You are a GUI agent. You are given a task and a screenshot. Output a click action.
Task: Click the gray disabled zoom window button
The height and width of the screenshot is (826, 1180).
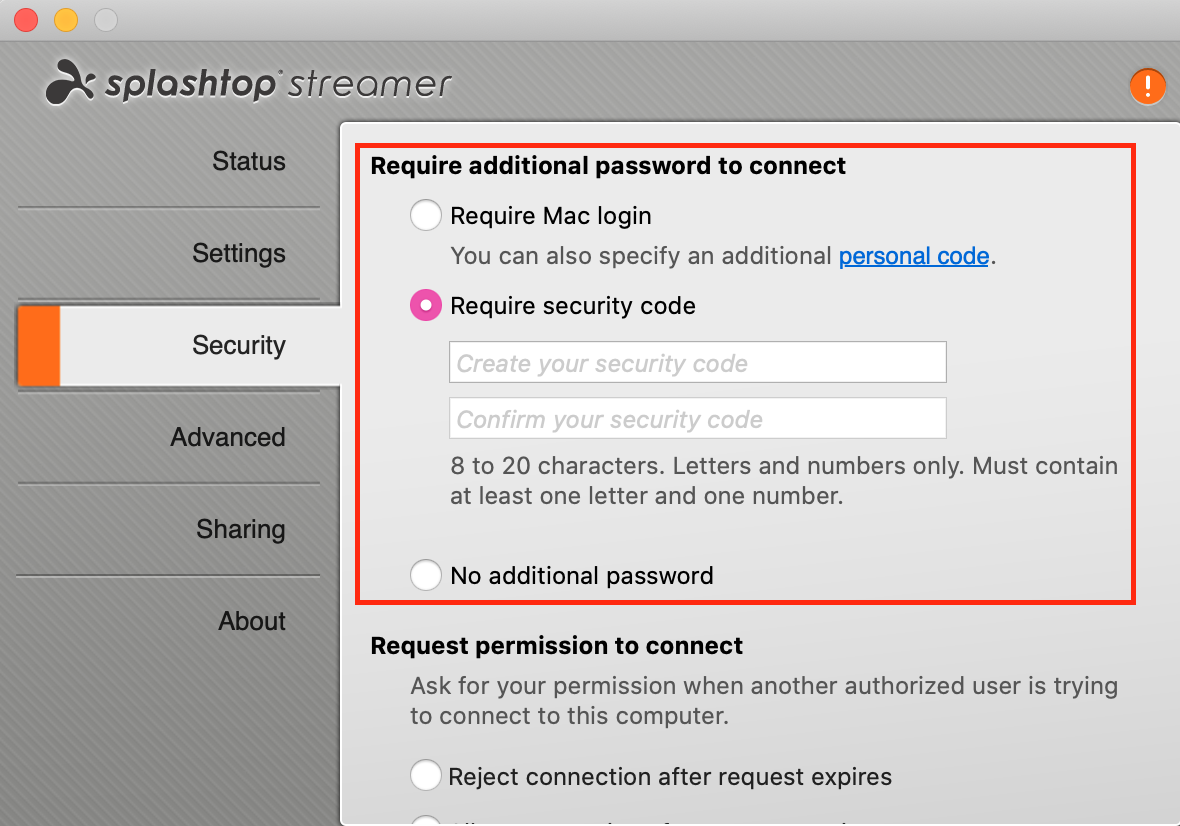coord(105,19)
